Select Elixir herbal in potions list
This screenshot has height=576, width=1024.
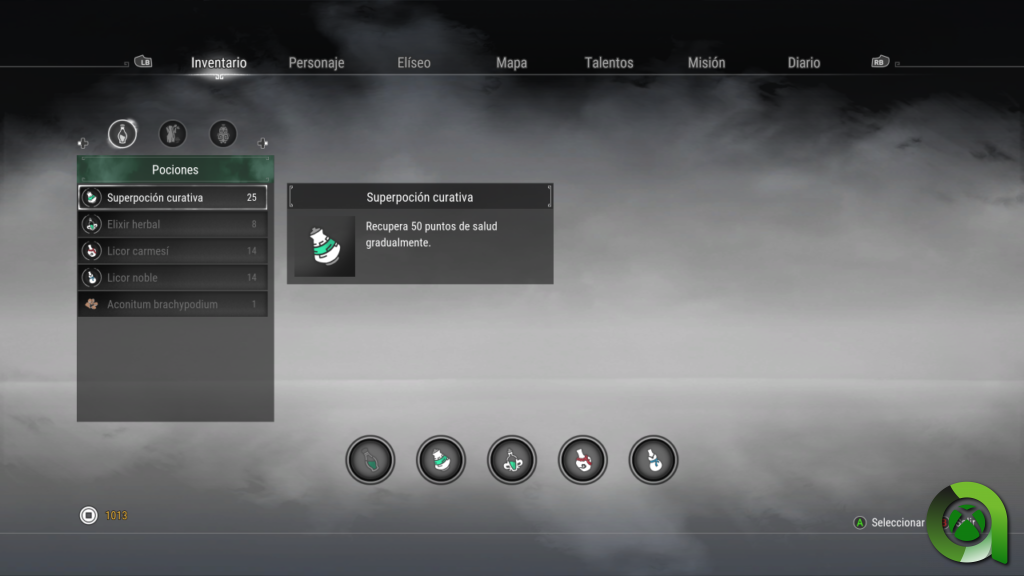click(173, 224)
